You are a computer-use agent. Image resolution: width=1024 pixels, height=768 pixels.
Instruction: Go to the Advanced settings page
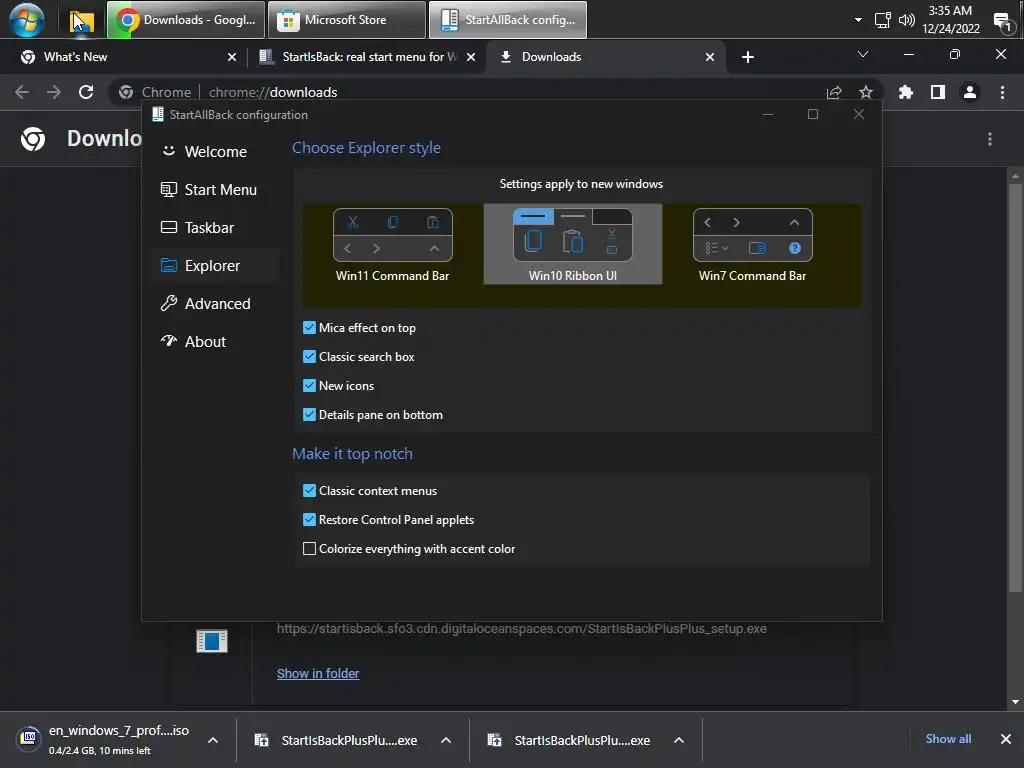pyautogui.click(x=216, y=304)
